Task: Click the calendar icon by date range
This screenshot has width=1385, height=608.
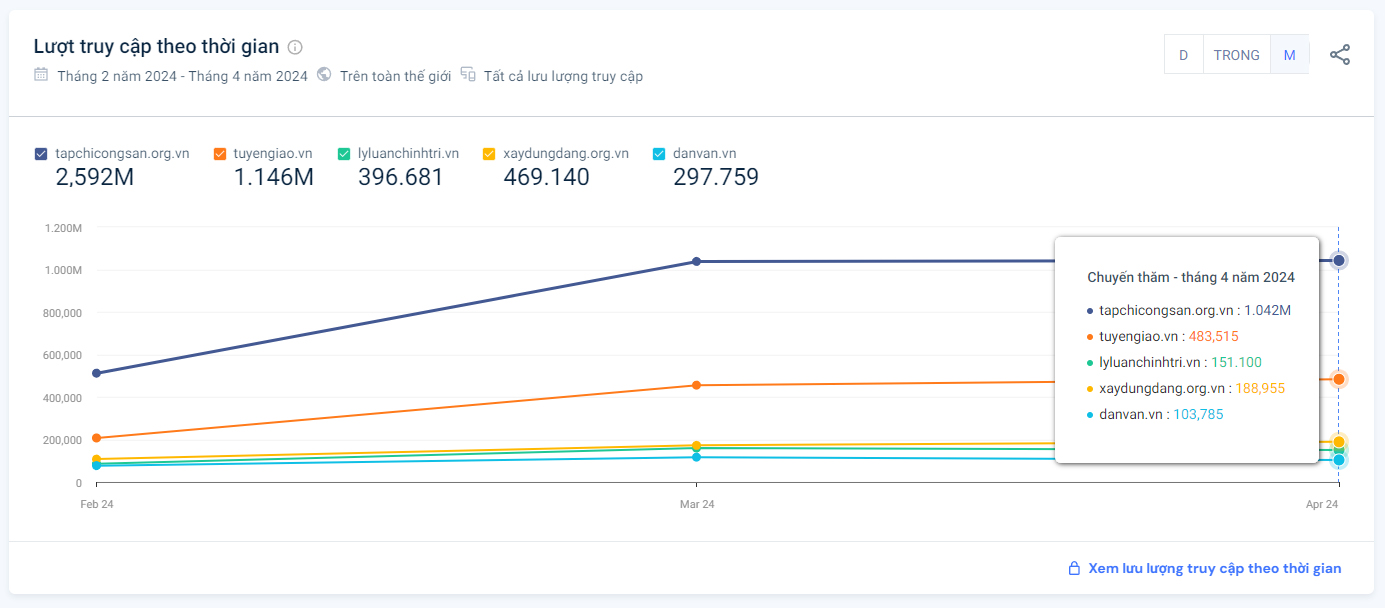Action: [41, 75]
